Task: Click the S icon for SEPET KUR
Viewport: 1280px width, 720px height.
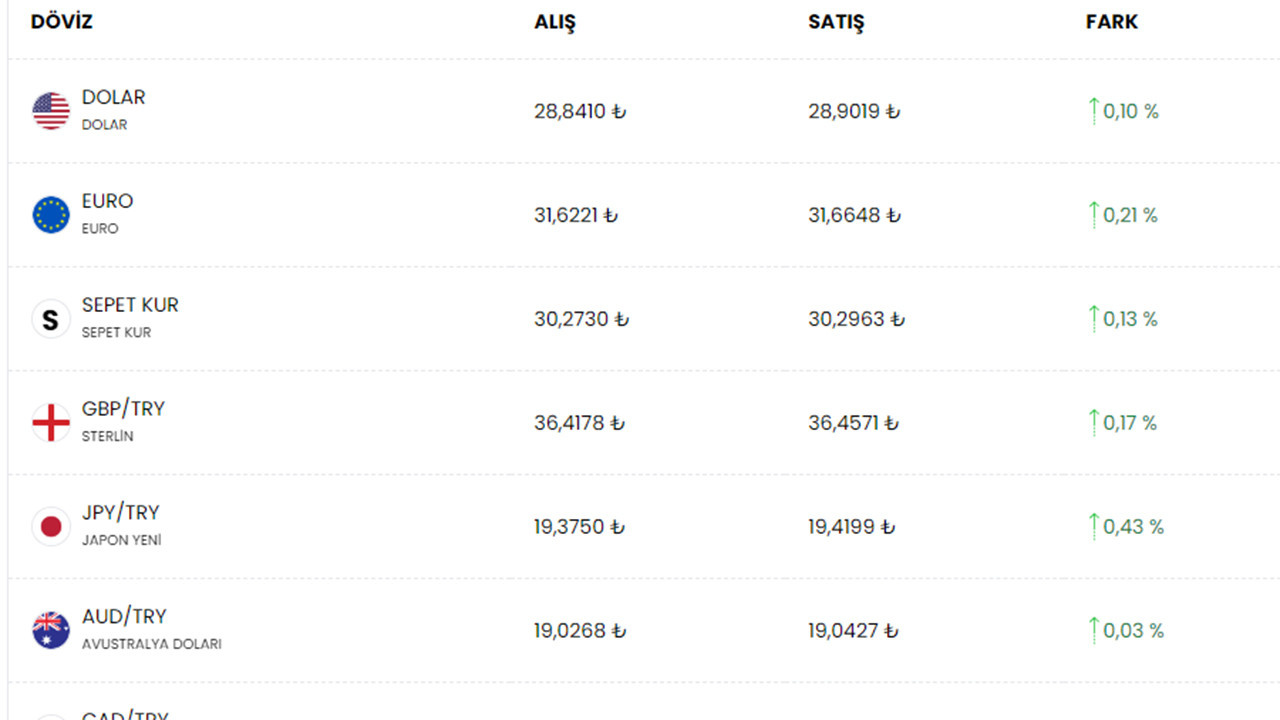Action: pos(51,319)
